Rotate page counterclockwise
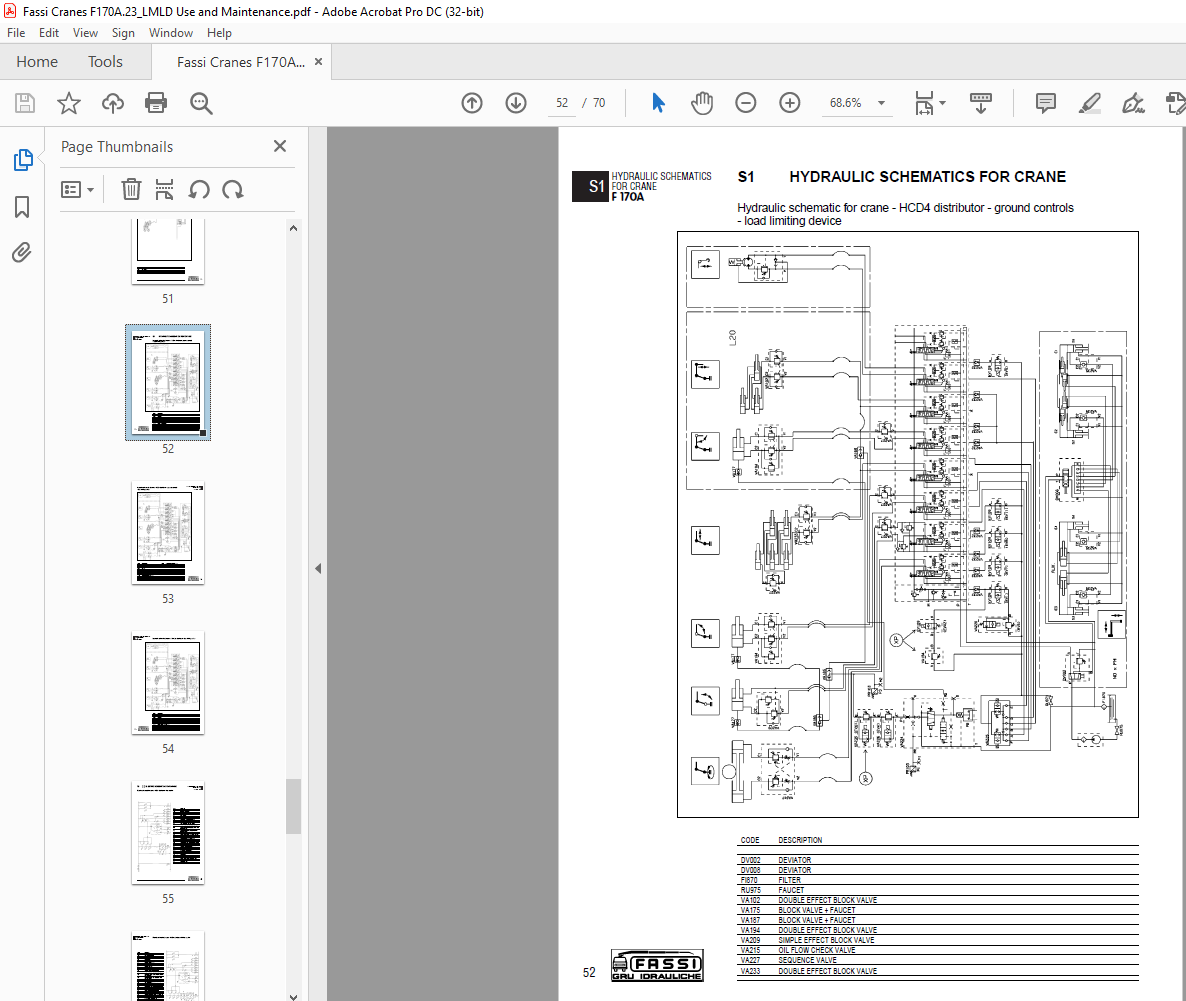Image resolution: width=1186 pixels, height=1001 pixels. pyautogui.click(x=199, y=189)
